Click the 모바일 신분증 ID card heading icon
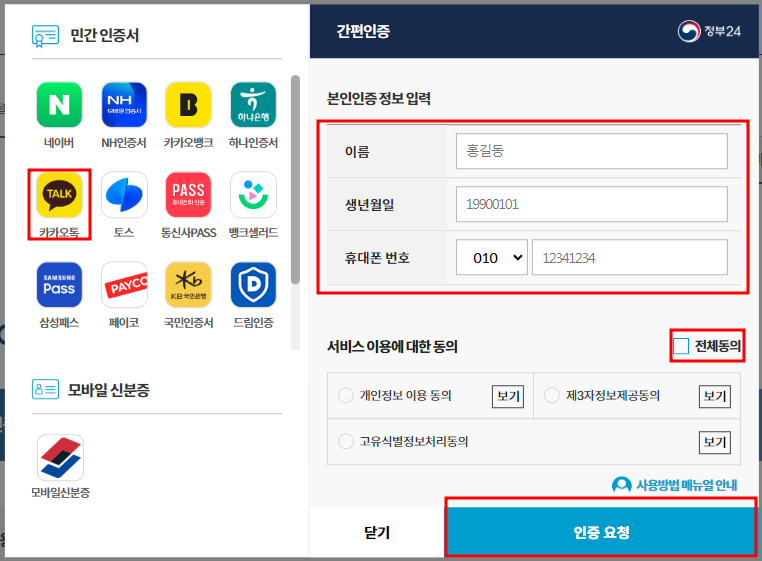The height and width of the screenshot is (561, 762). point(45,389)
